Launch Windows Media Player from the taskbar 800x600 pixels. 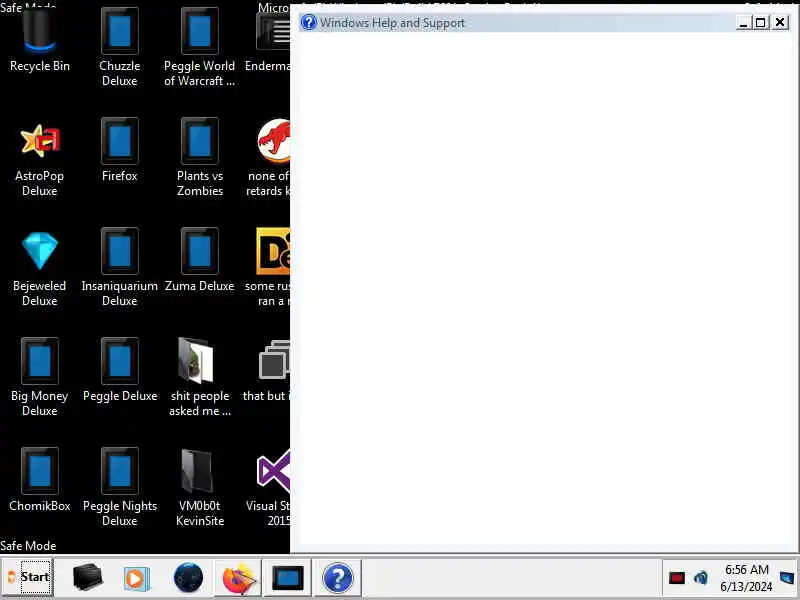click(136, 579)
